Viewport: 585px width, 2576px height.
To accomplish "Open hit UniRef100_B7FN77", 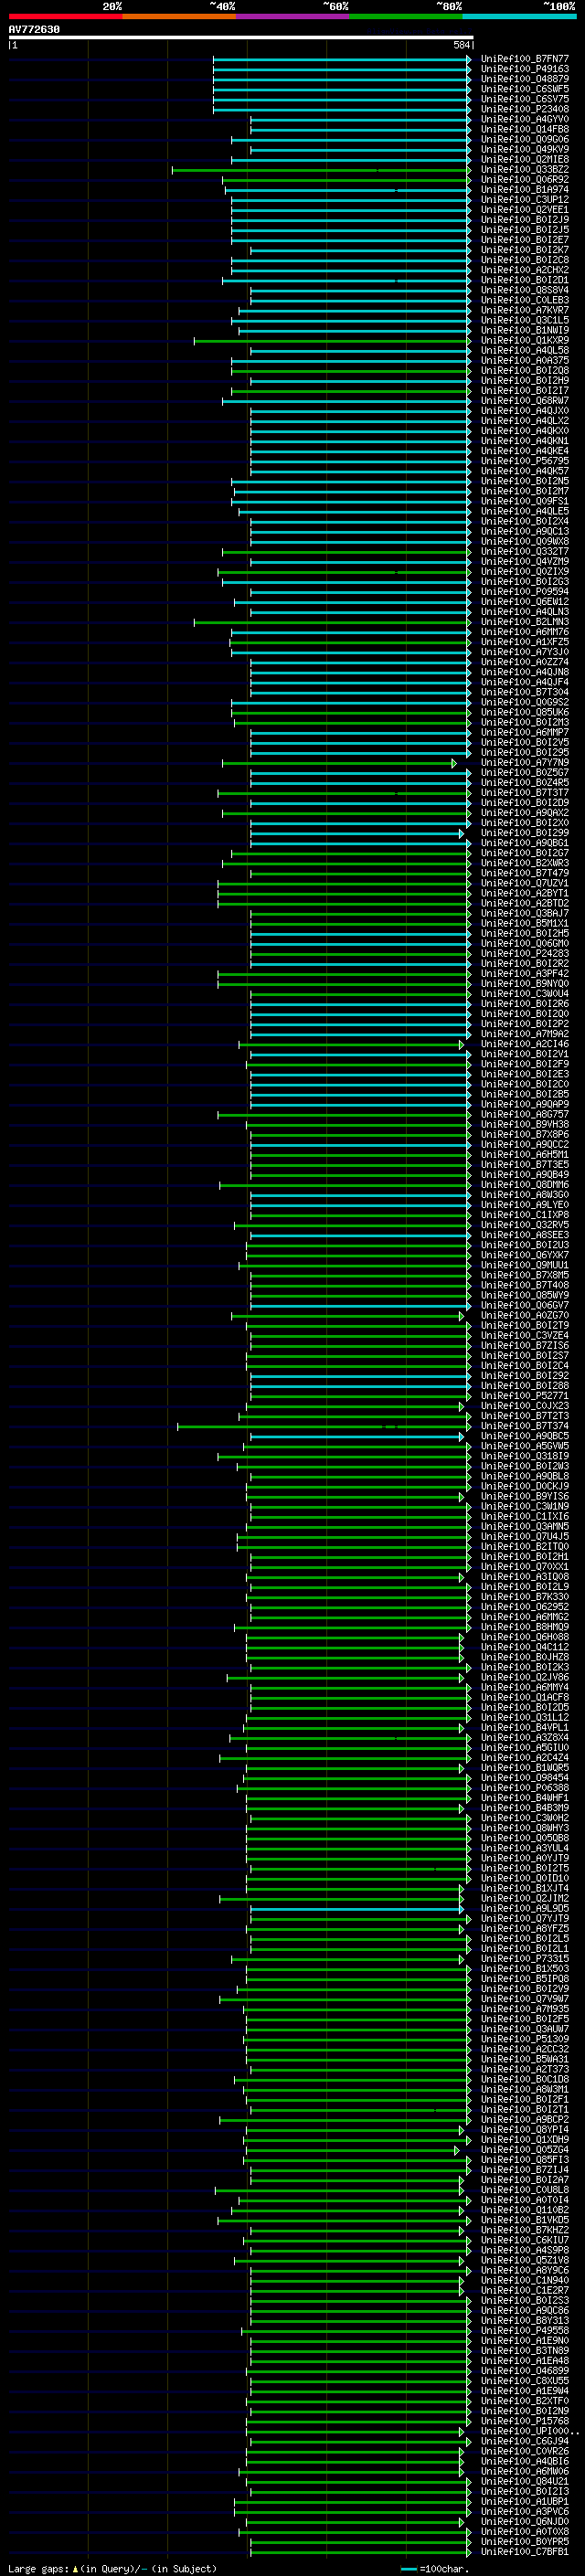I will coord(524,59).
